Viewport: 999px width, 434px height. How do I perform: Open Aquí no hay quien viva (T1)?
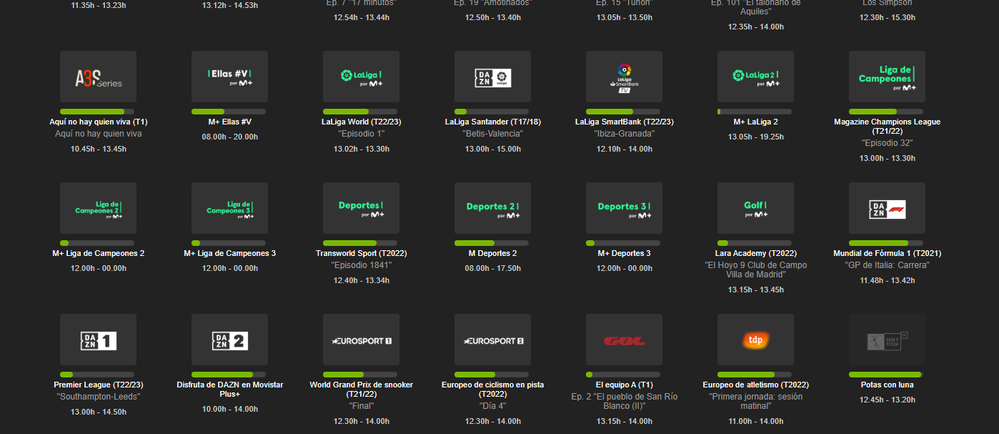[x=98, y=122]
